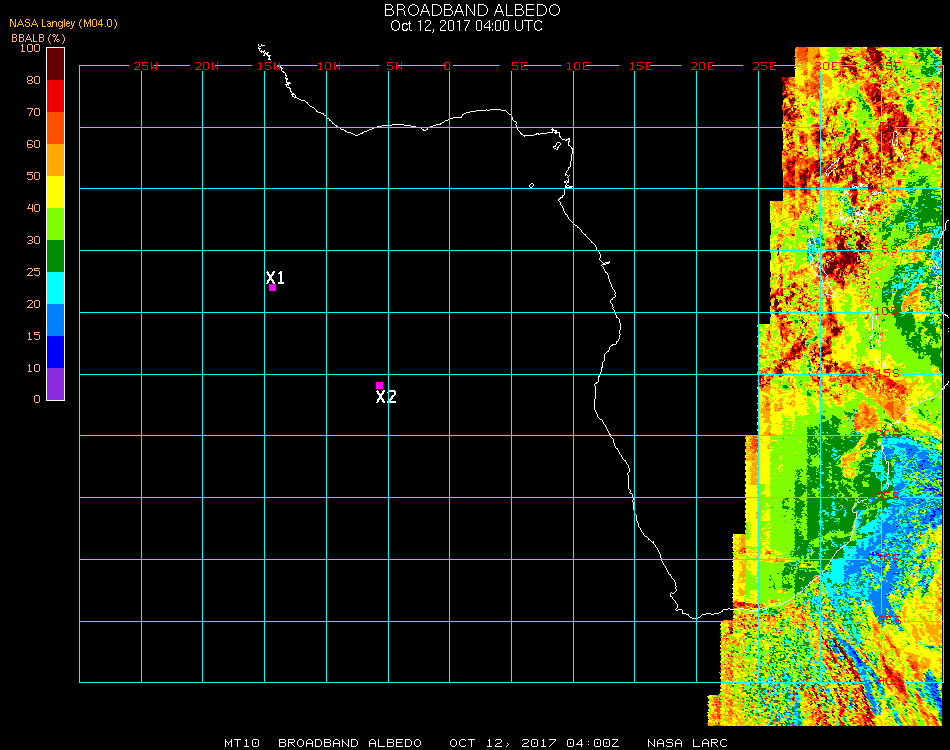Select the dark green 25-30 legend band
The width and height of the screenshot is (950, 750).
tap(55, 256)
